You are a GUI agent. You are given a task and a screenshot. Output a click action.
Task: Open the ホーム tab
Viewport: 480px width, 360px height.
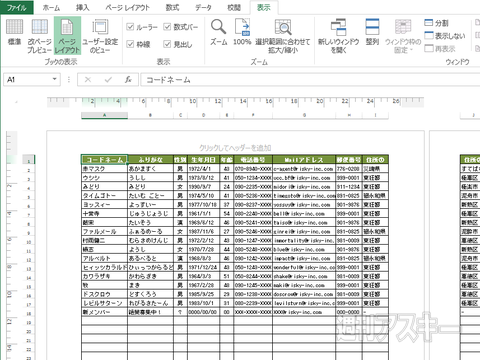pyautogui.click(x=51, y=7)
